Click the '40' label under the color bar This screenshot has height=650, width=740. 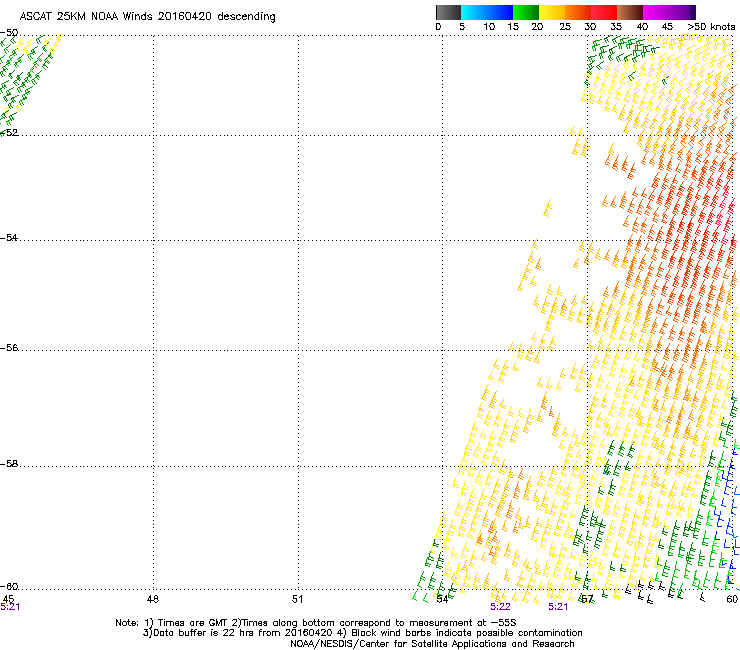coord(642,27)
